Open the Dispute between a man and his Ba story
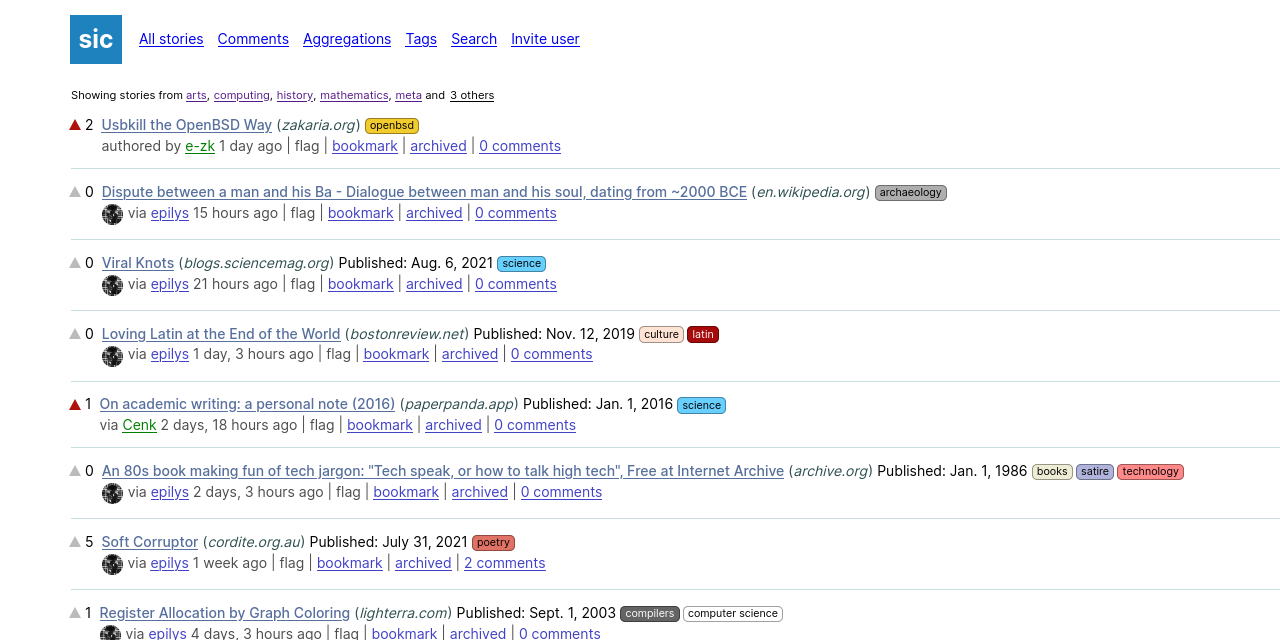 click(424, 192)
